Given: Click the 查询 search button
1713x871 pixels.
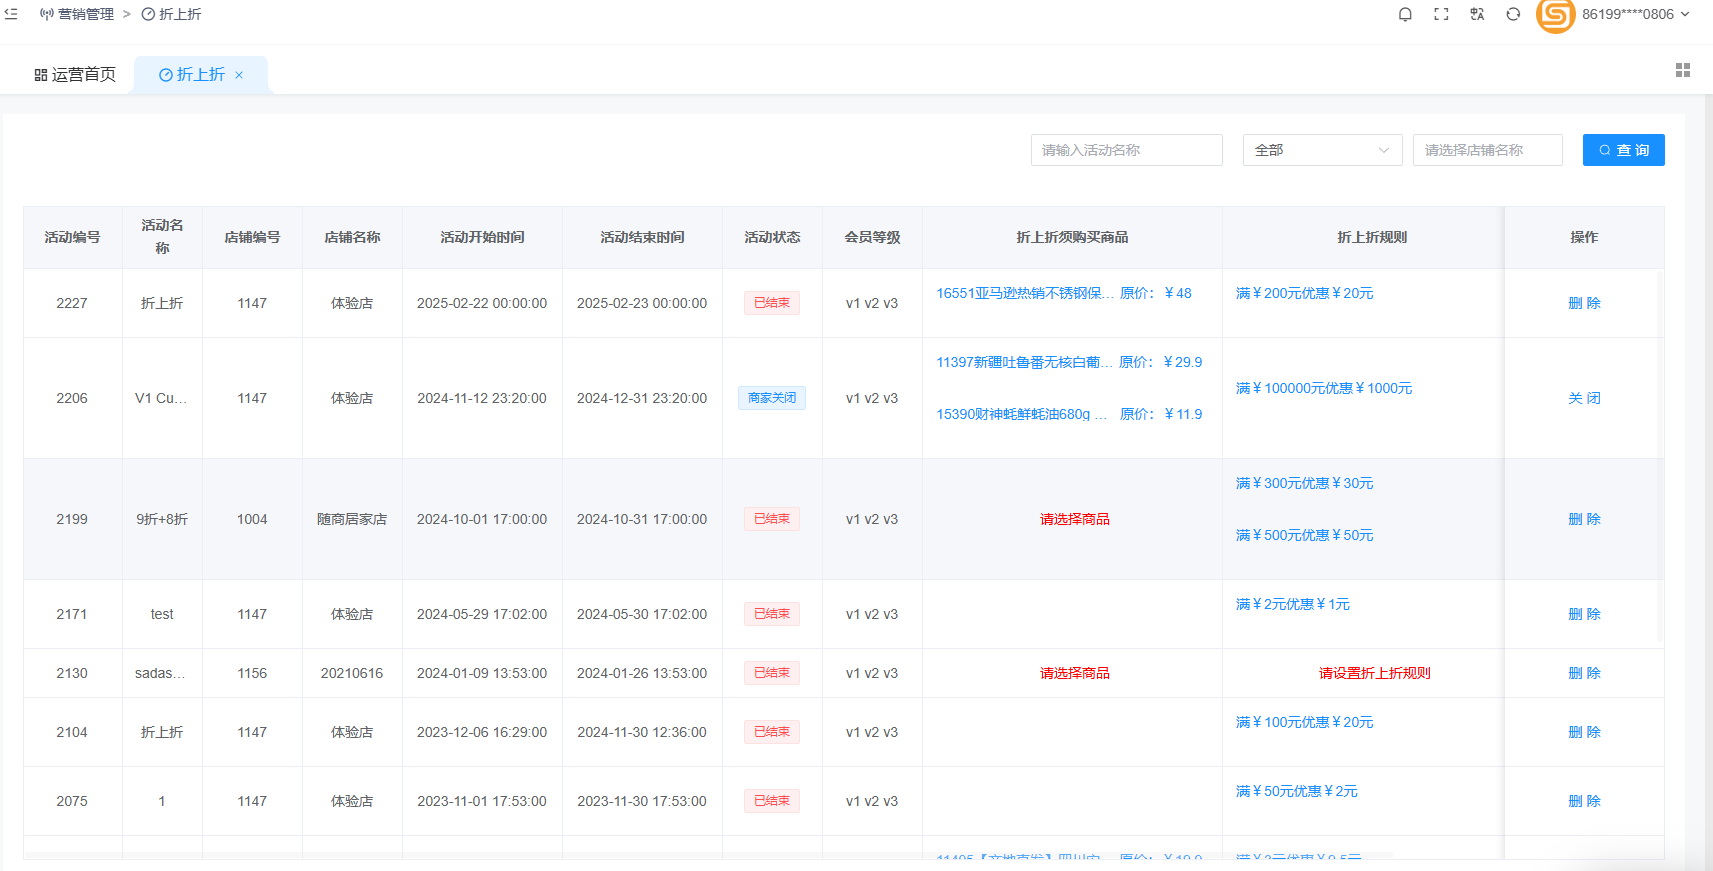Looking at the screenshot, I should coord(1623,150).
